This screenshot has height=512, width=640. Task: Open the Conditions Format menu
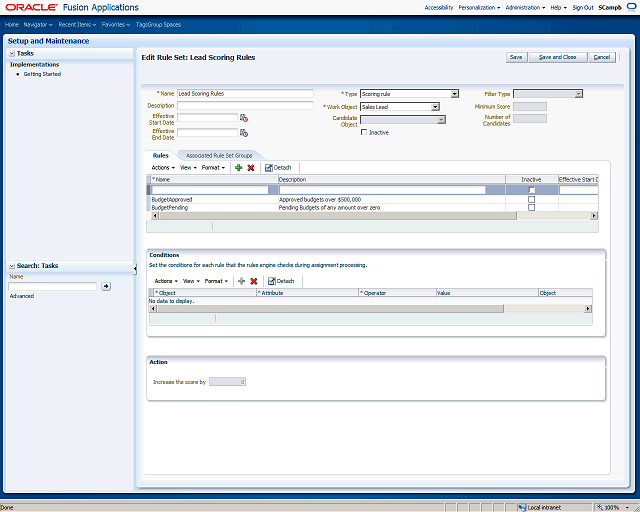click(x=216, y=281)
